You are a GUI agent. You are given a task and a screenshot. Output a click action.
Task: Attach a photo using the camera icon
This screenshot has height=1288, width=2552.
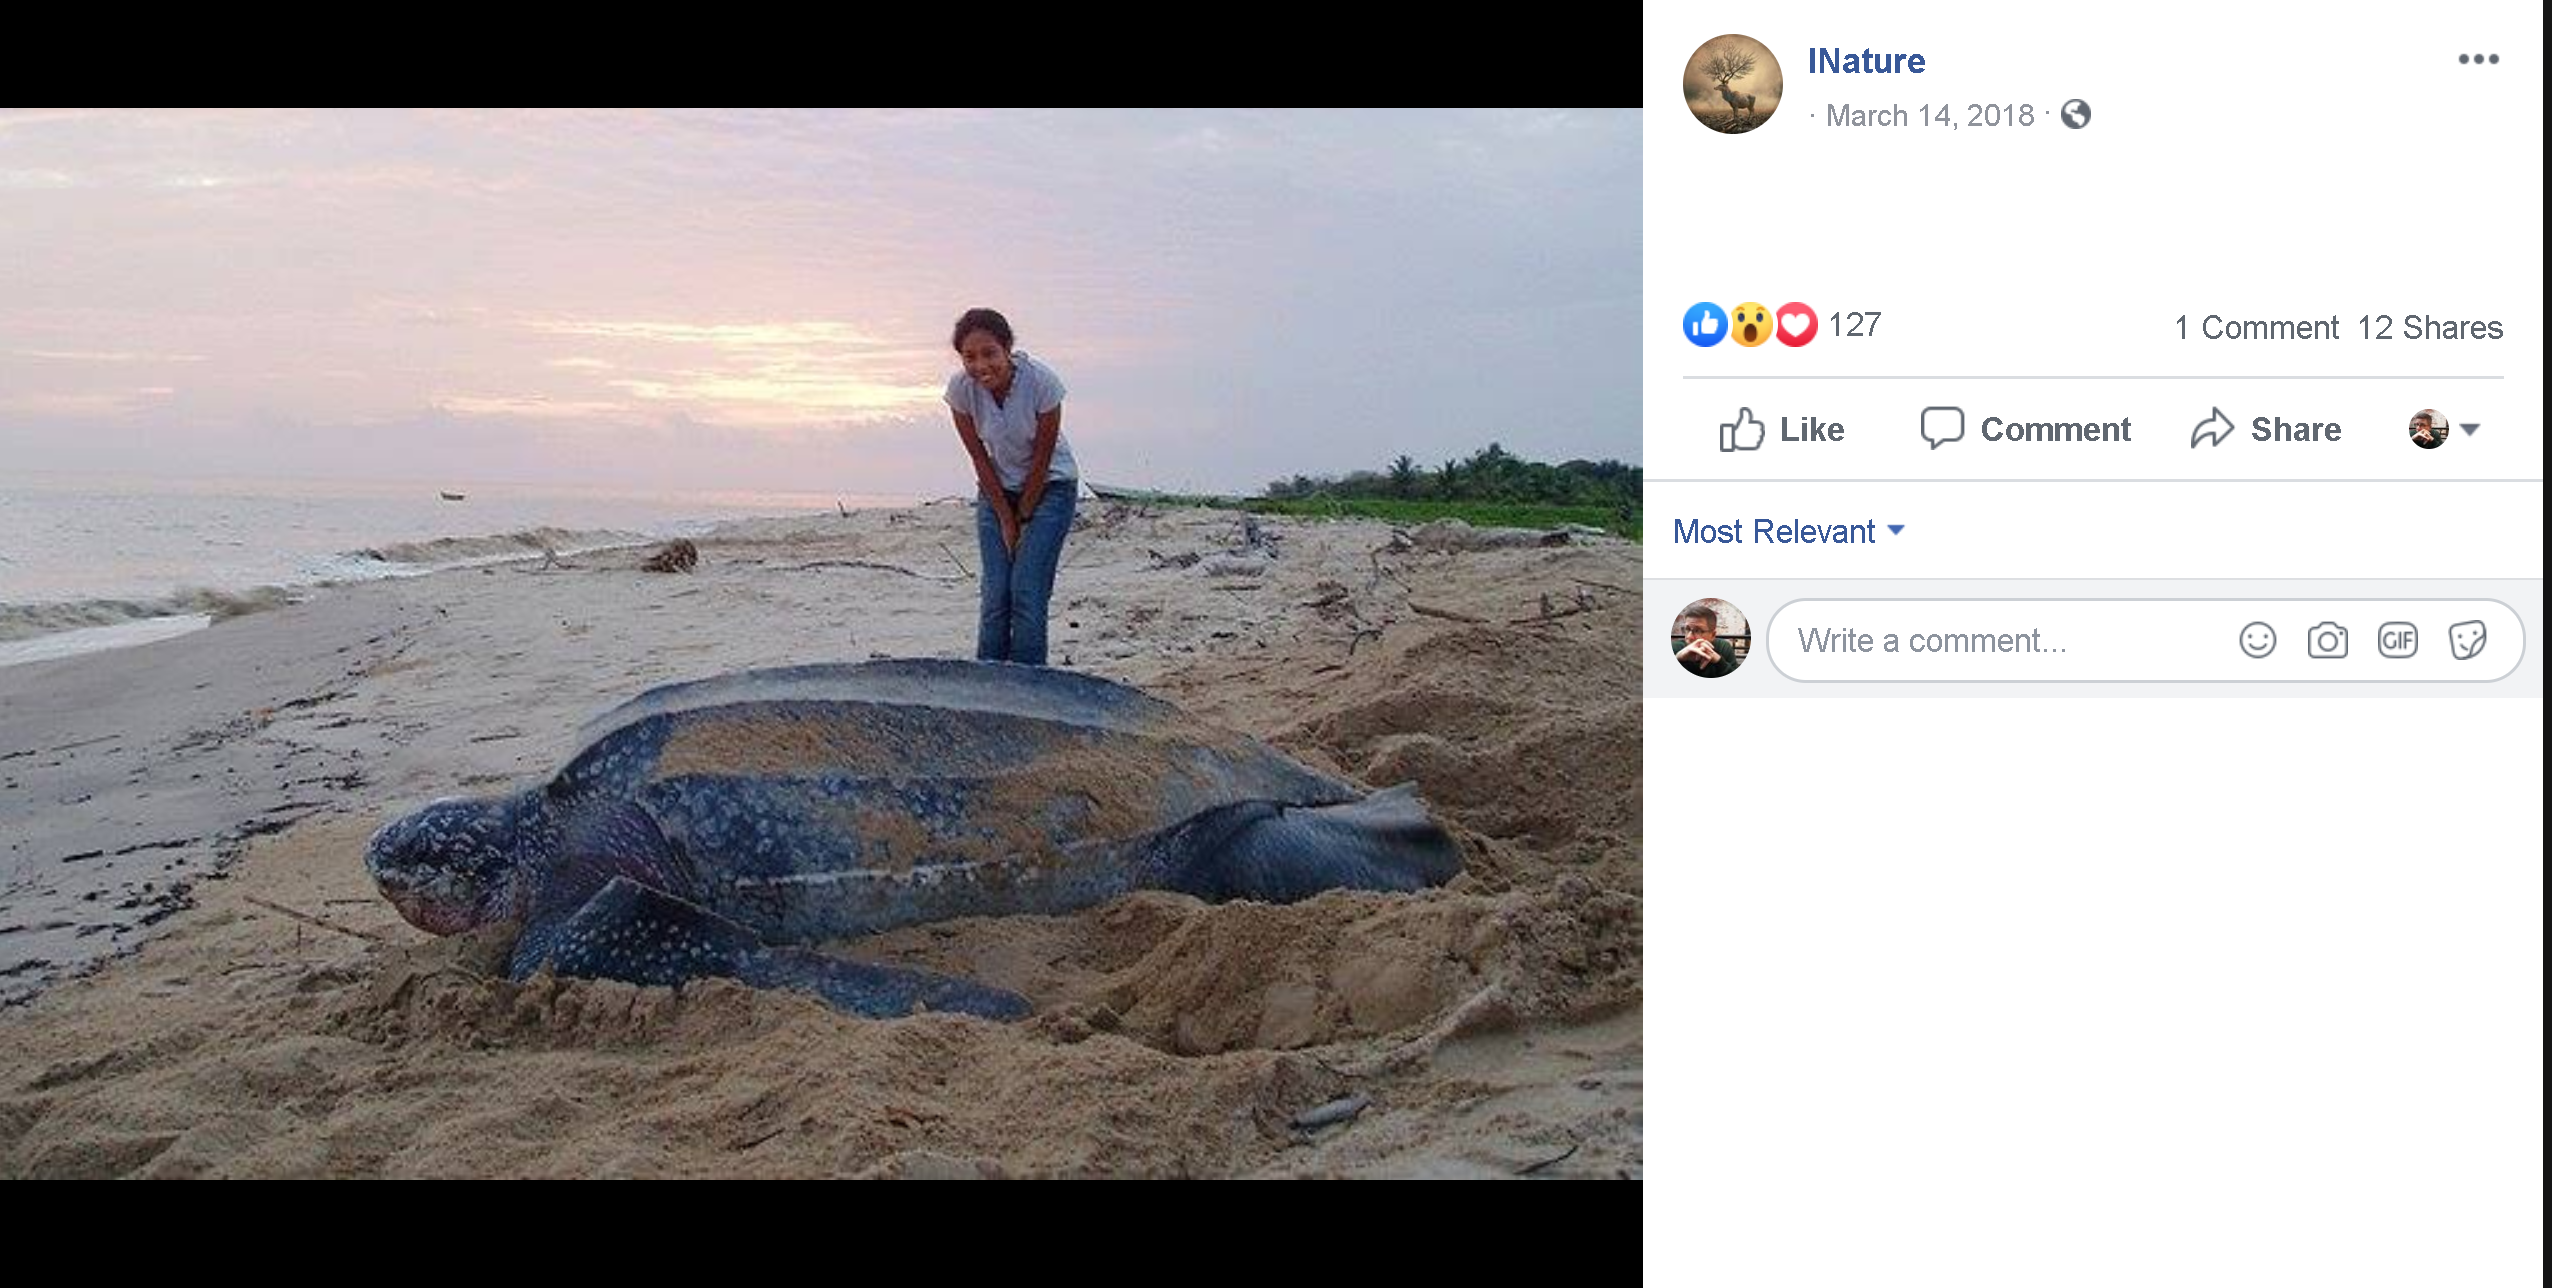[x=2327, y=640]
